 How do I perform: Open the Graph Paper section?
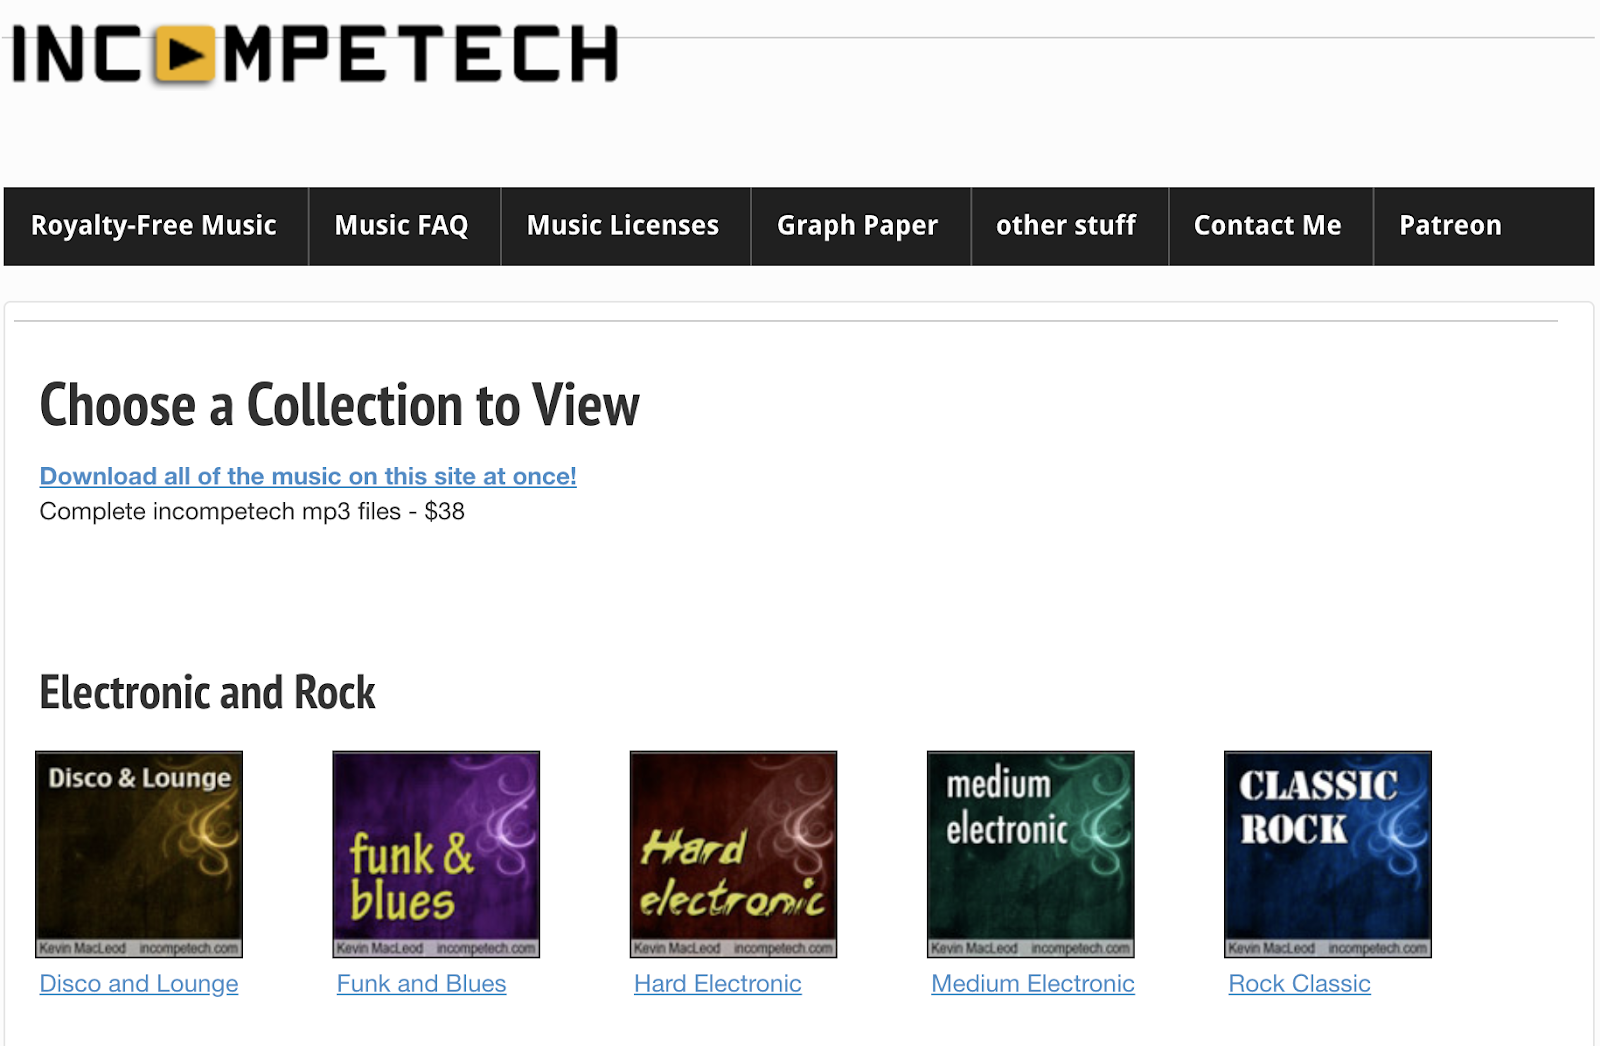click(857, 226)
